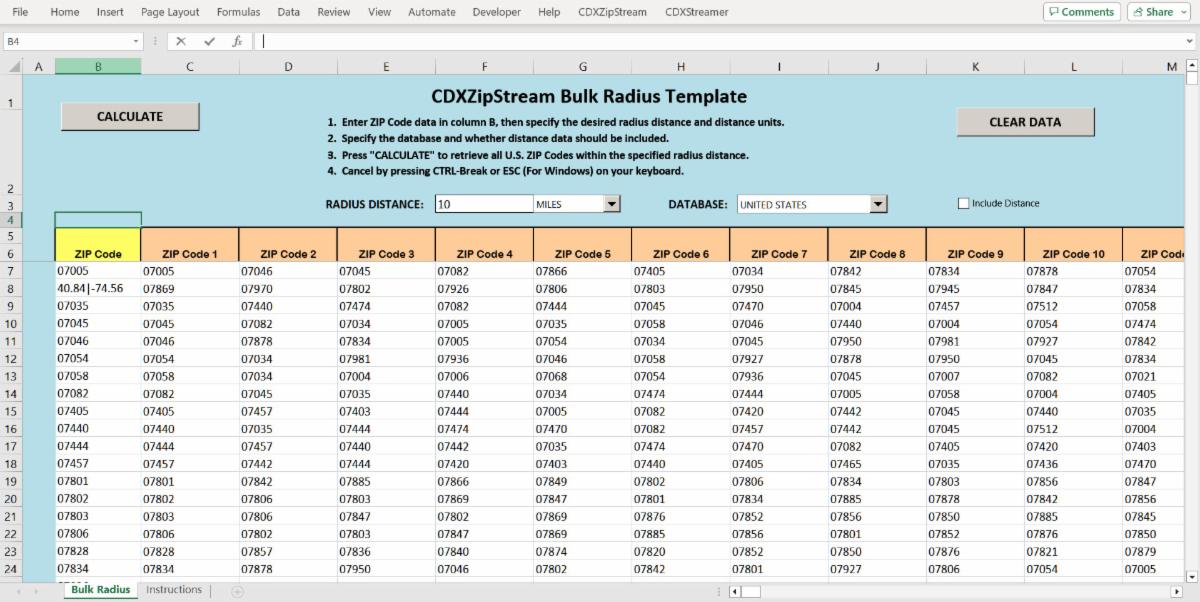Viewport: 1200px width, 602px height.
Task: Switch to the View tab
Action: [379, 12]
